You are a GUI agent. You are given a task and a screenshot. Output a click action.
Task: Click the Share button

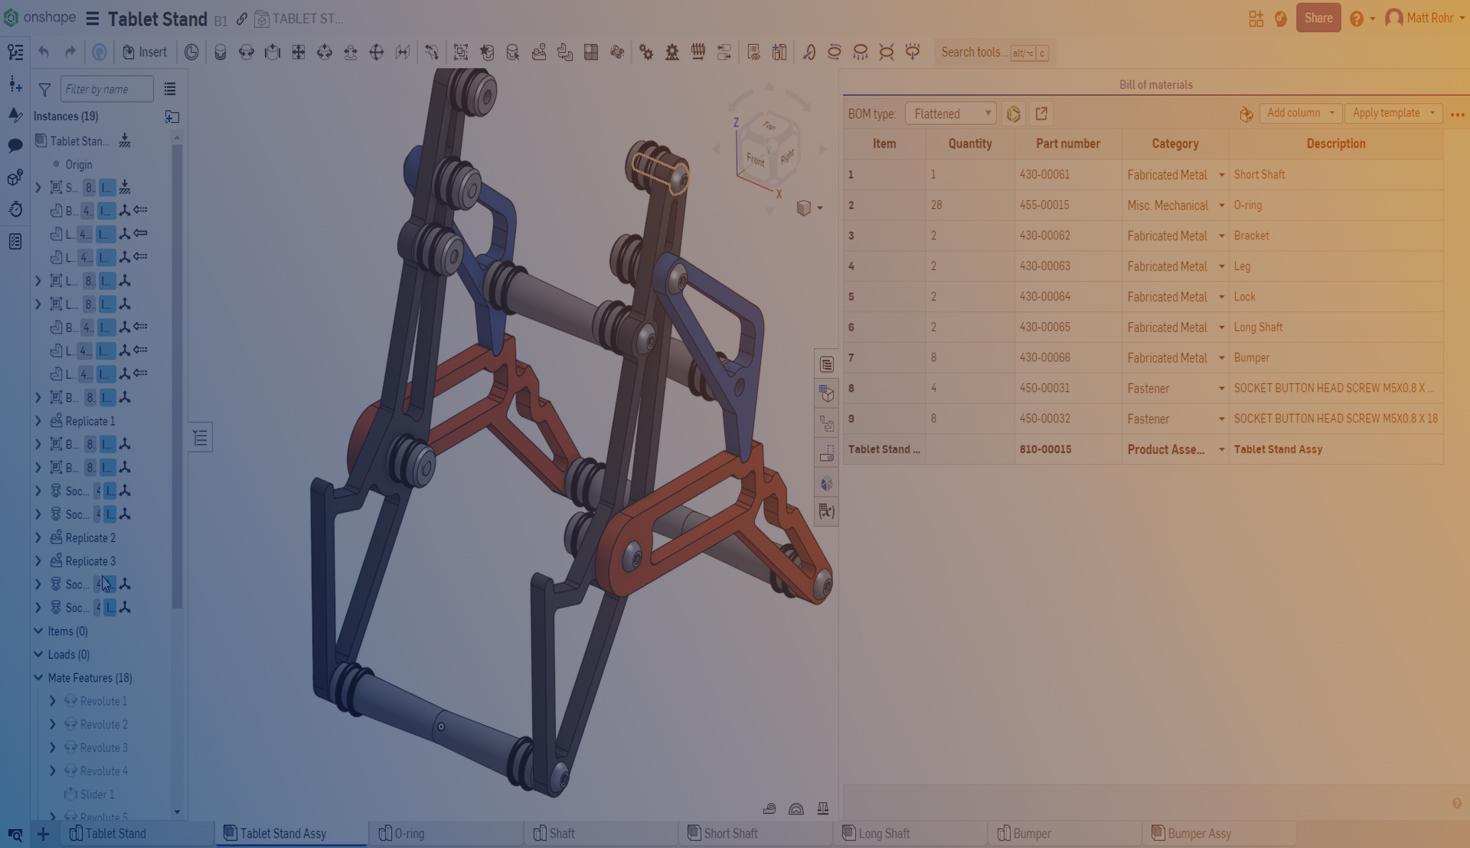click(x=1317, y=18)
